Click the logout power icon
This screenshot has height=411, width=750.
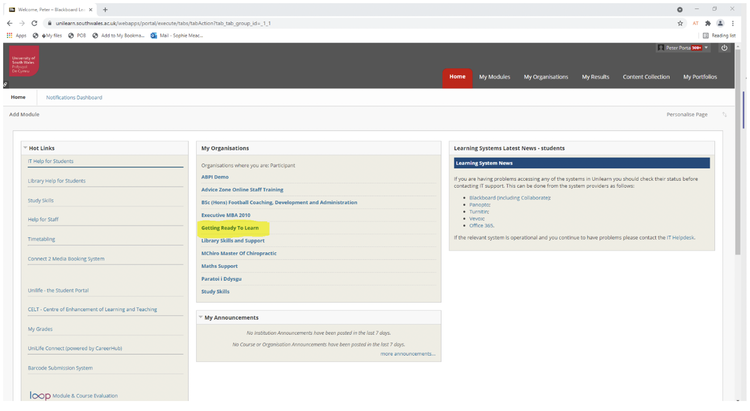coord(723,48)
